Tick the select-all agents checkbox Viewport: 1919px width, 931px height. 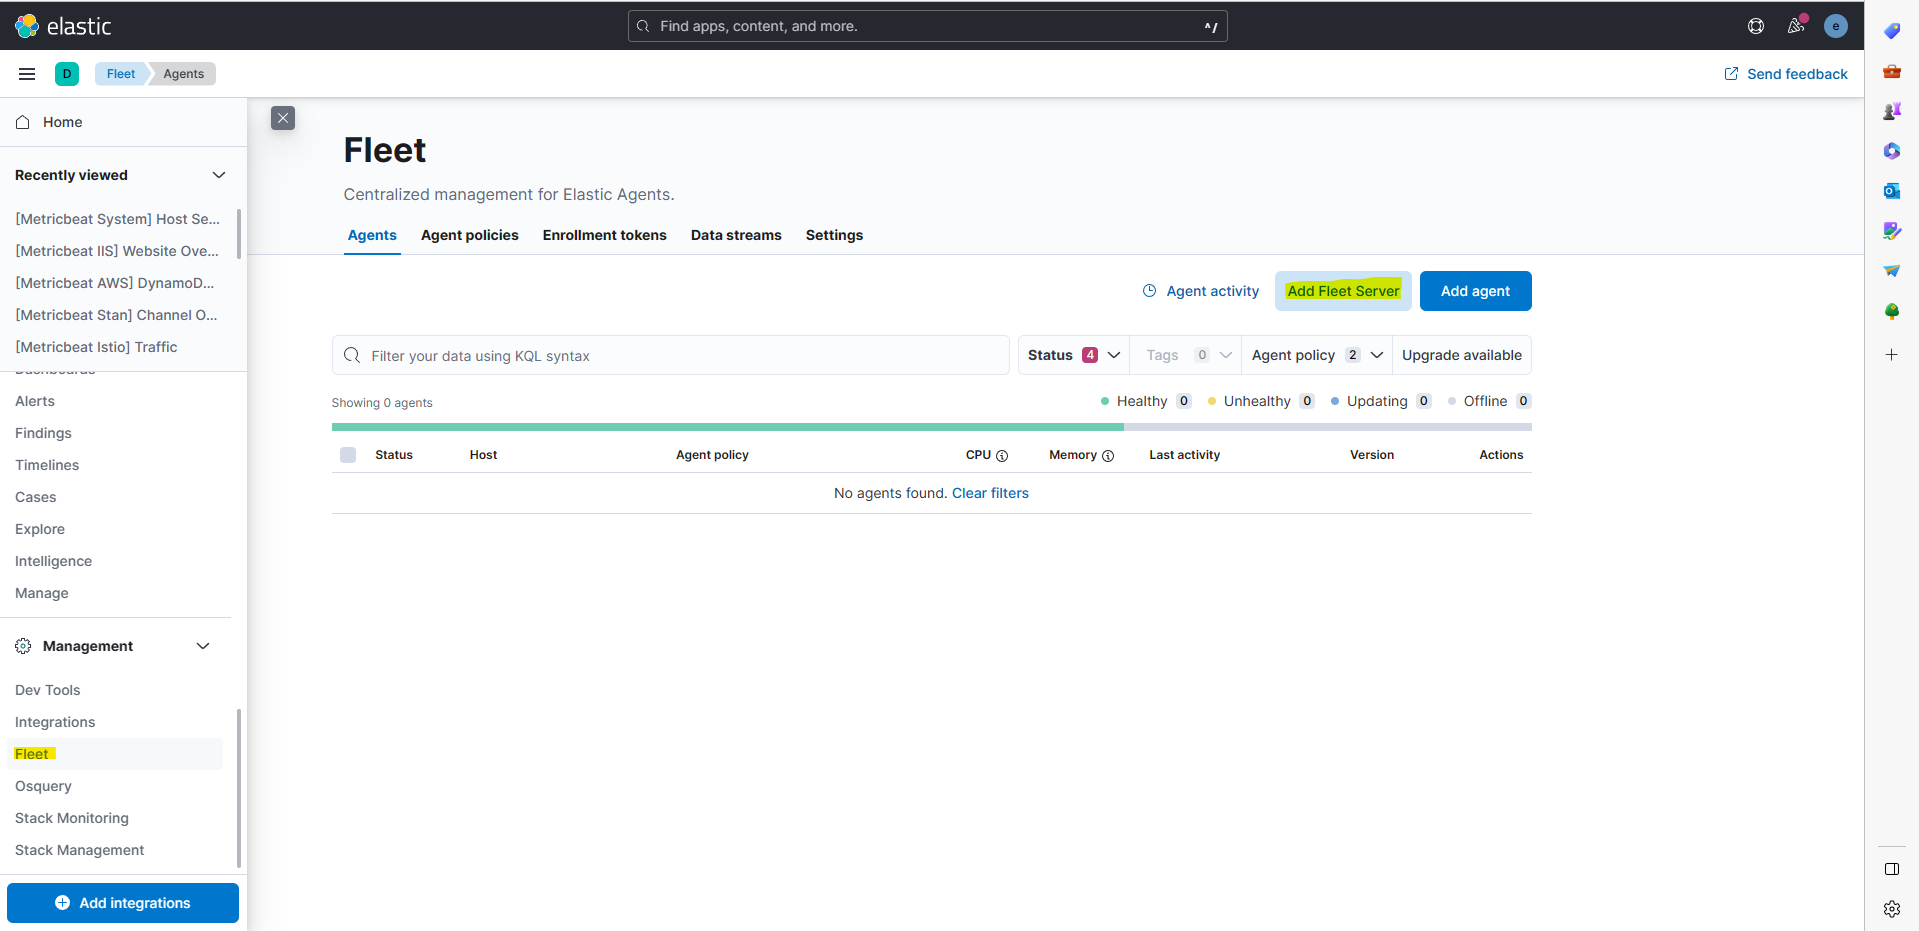(348, 455)
